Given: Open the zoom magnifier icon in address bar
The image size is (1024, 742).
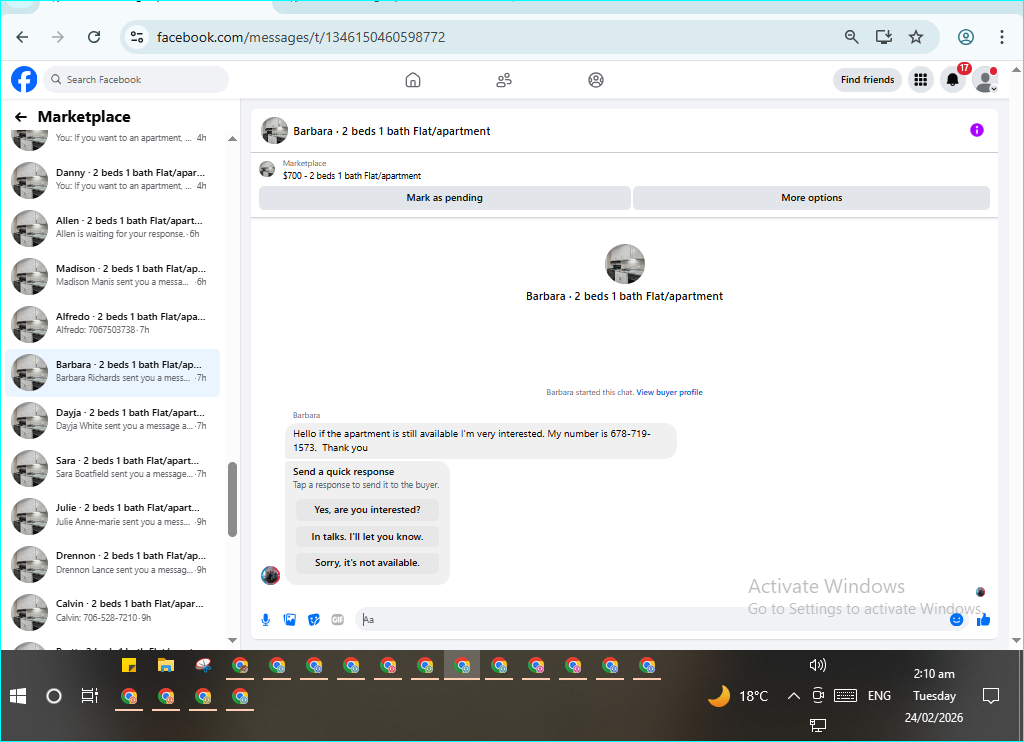Looking at the screenshot, I should point(851,37).
